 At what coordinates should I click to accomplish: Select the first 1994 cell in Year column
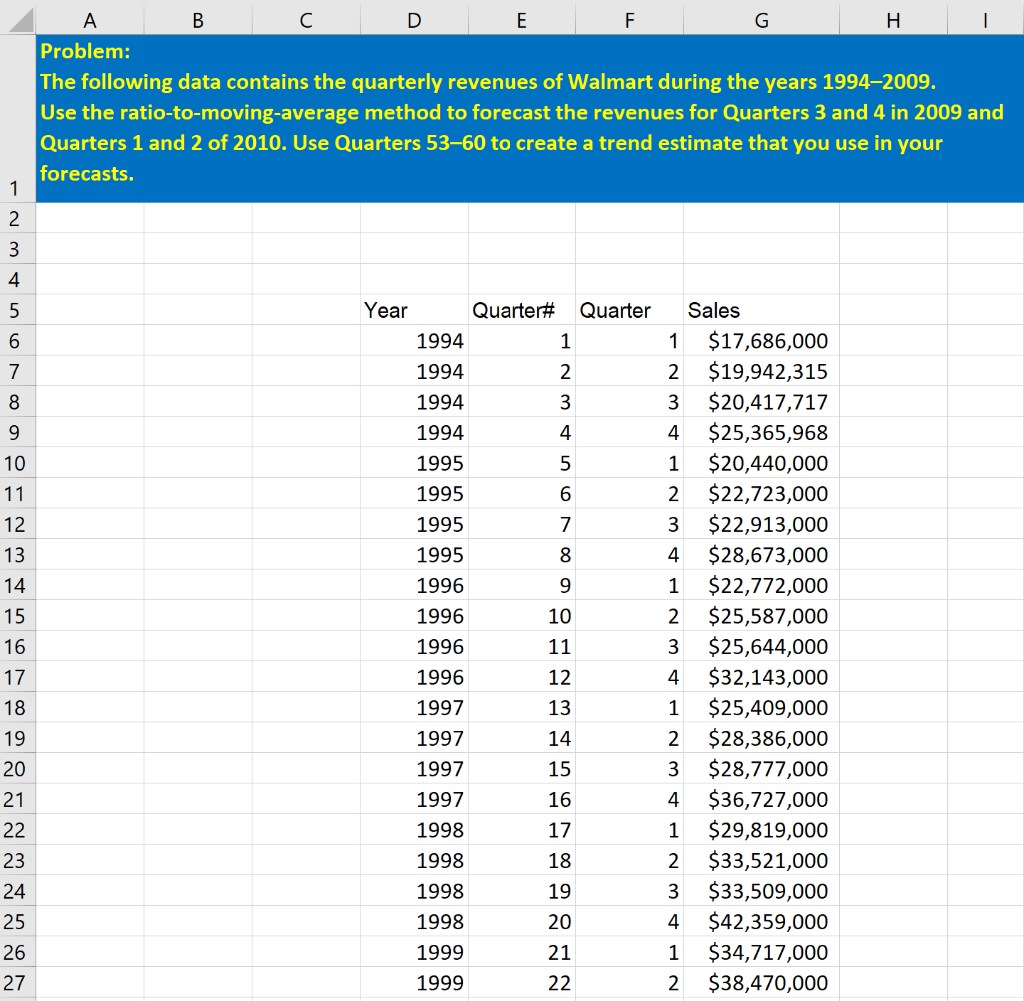pos(413,341)
